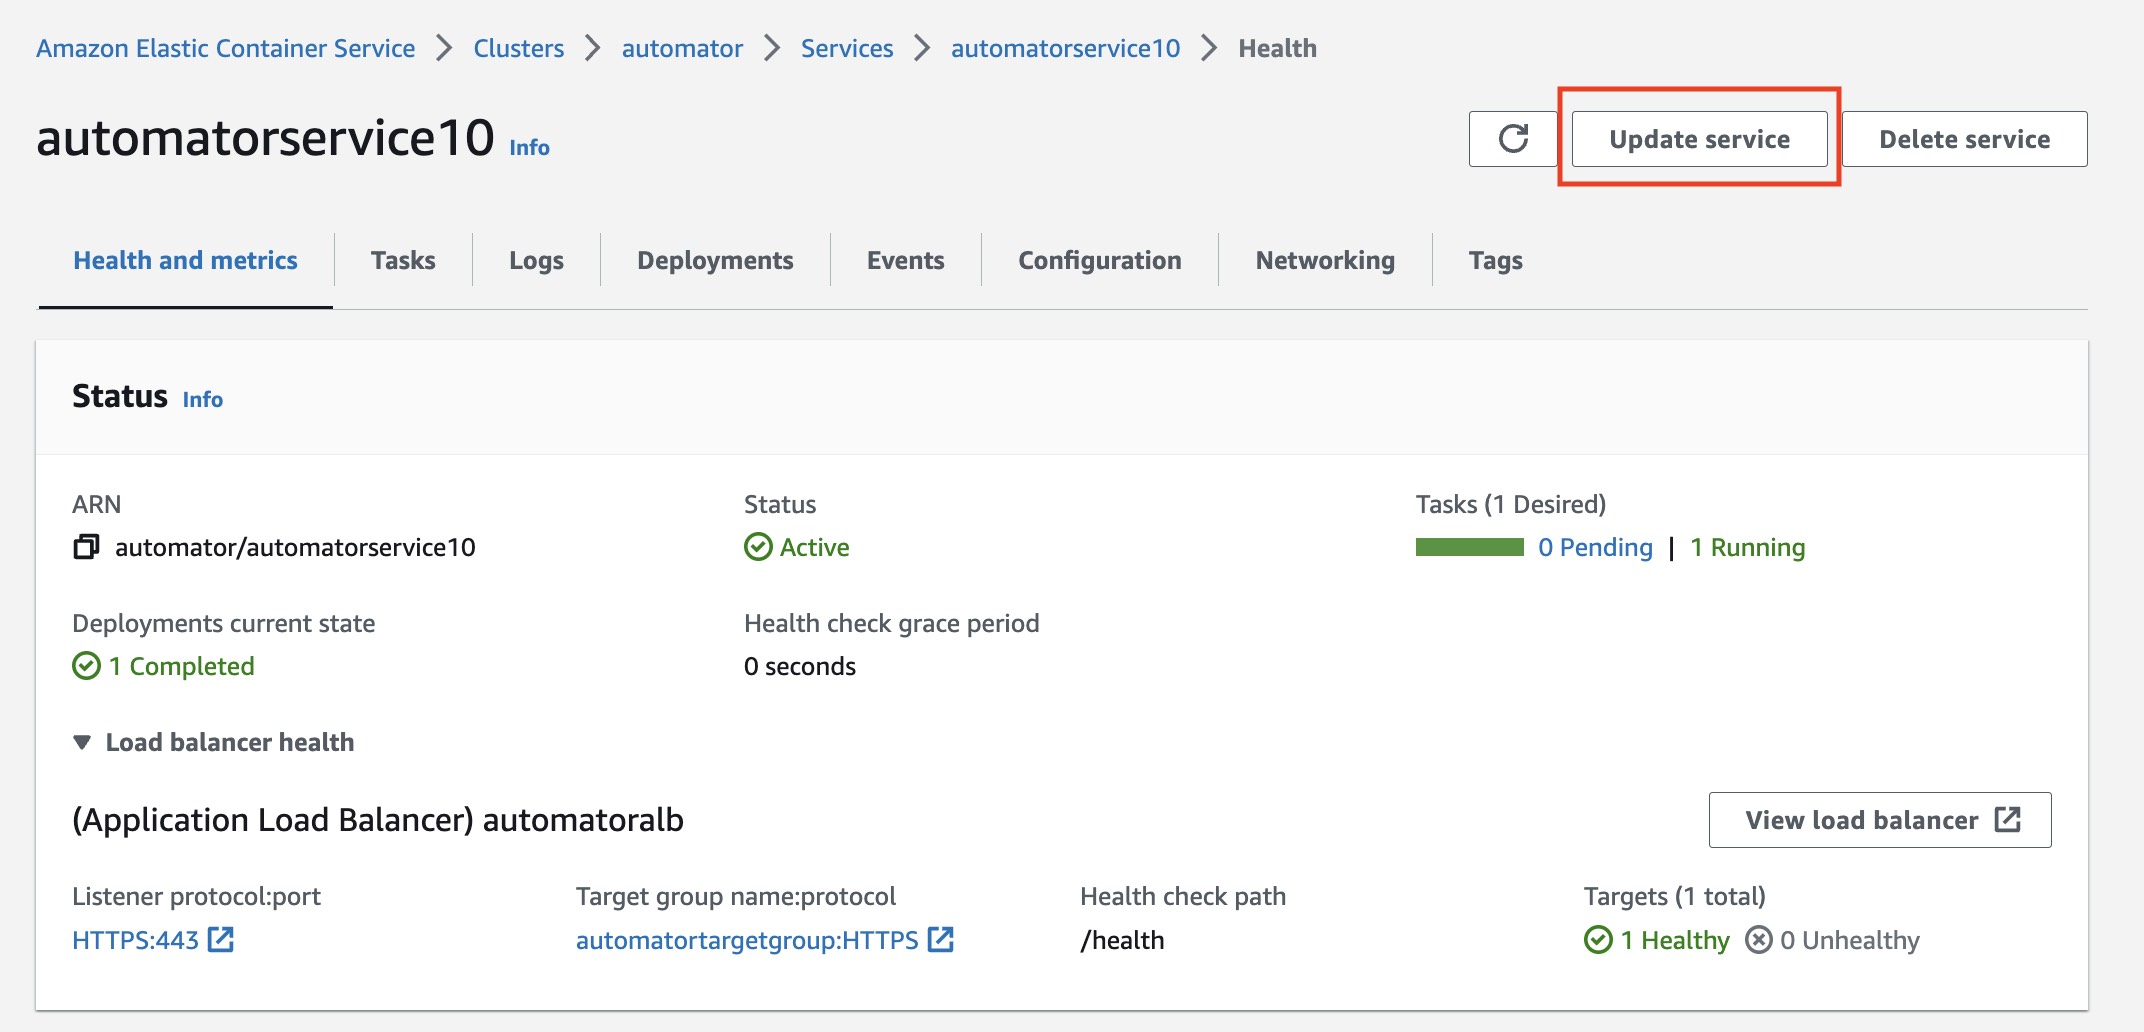Open the Deployments tab
This screenshot has height=1032, width=2144.
tap(715, 260)
